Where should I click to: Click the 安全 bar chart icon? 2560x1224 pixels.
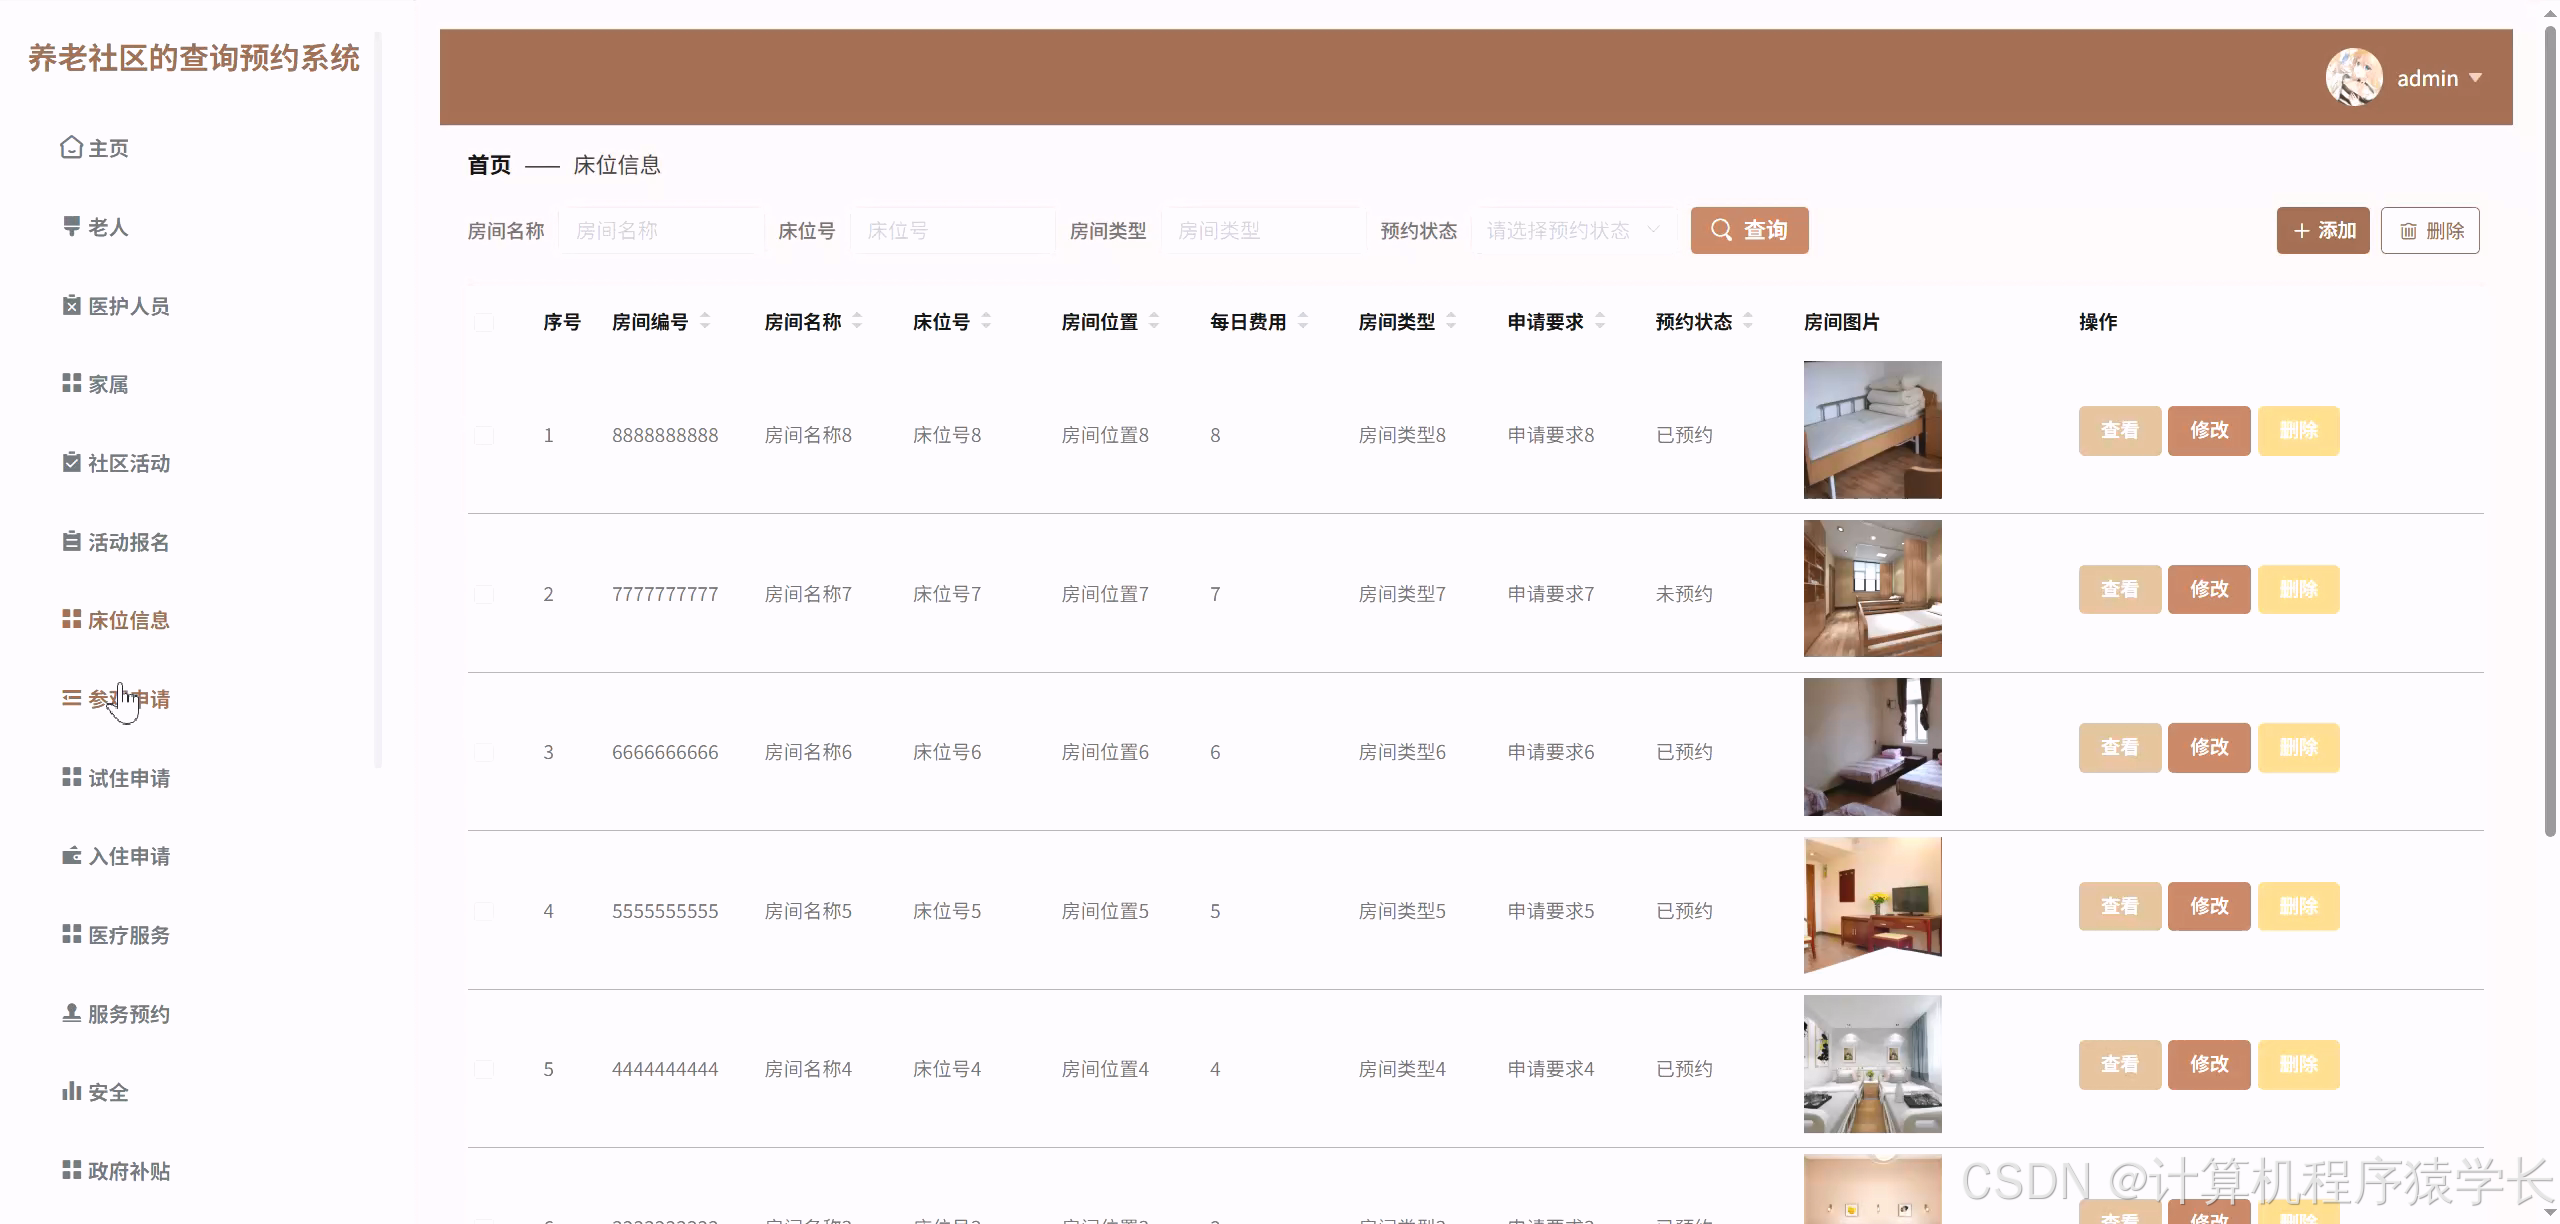[71, 1091]
